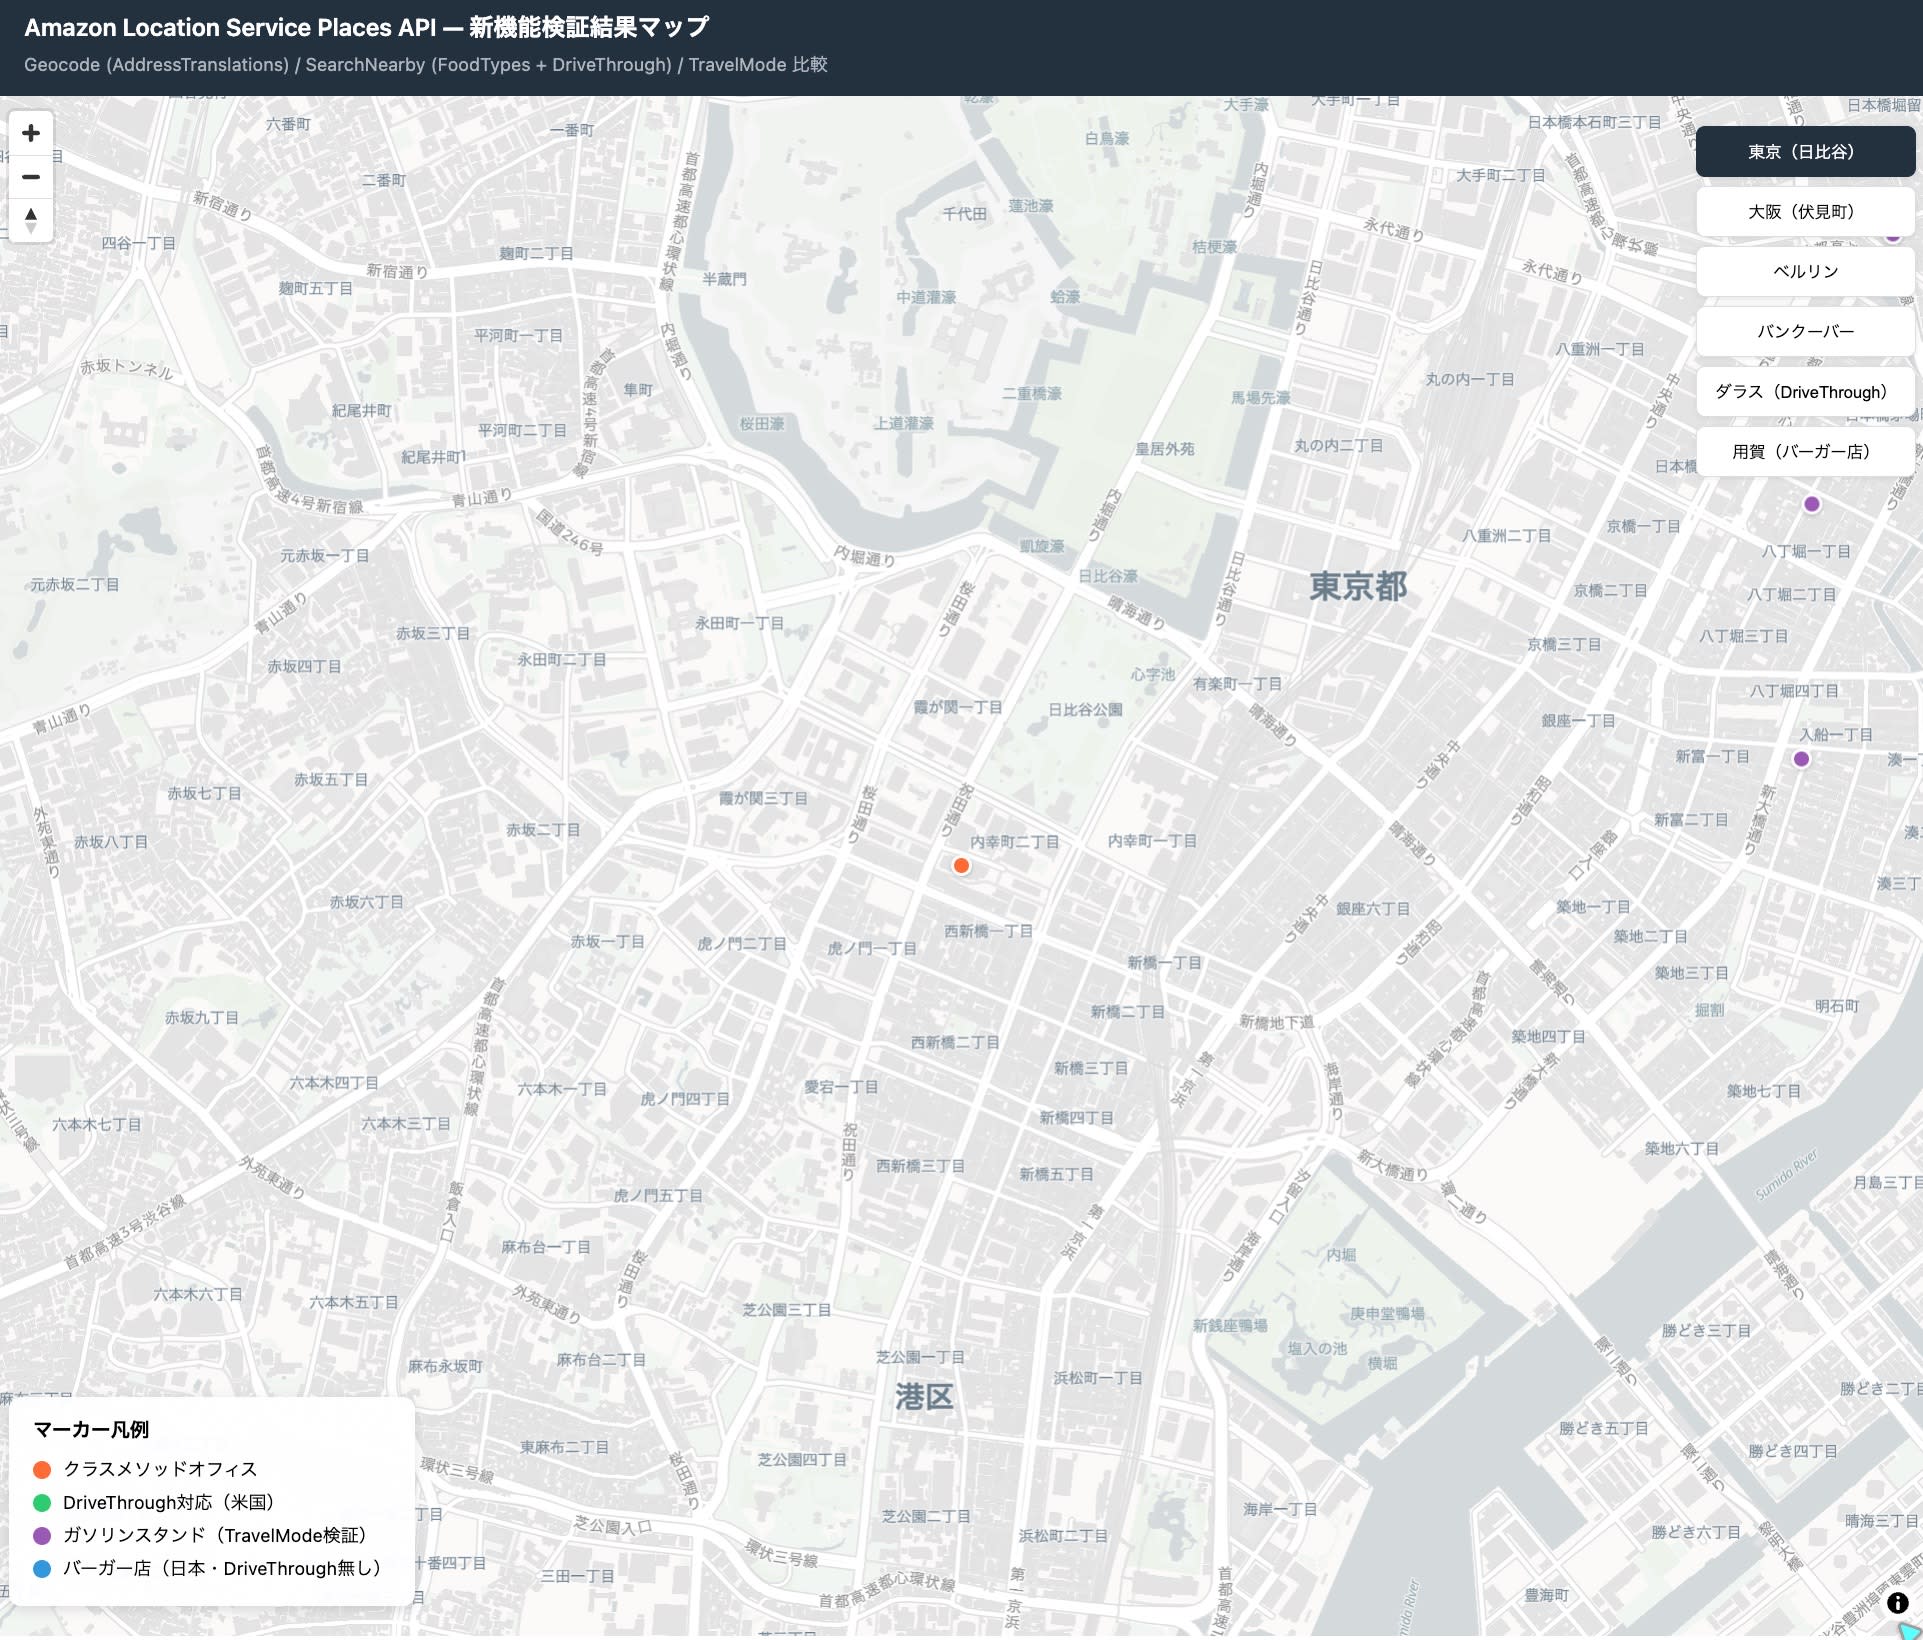Viewport: 1923px width, 1640px height.
Task: Open the map attribution info icon
Action: pos(1897,1603)
